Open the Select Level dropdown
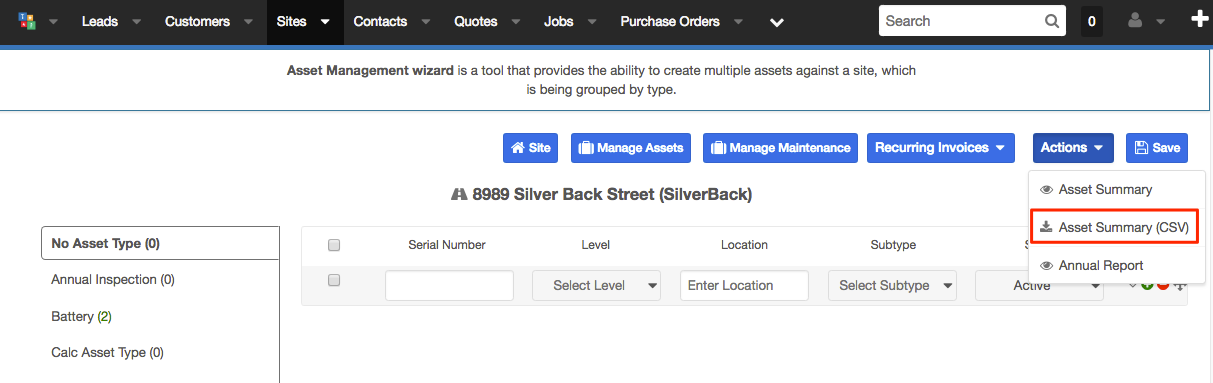 click(596, 285)
